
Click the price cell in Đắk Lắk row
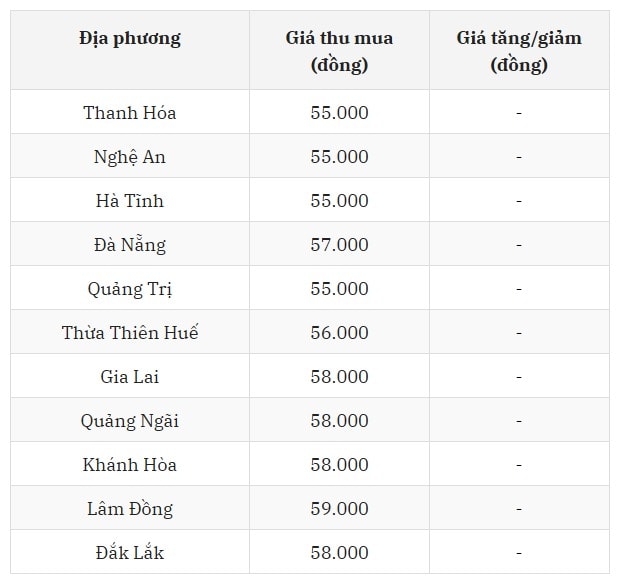[x=339, y=553]
